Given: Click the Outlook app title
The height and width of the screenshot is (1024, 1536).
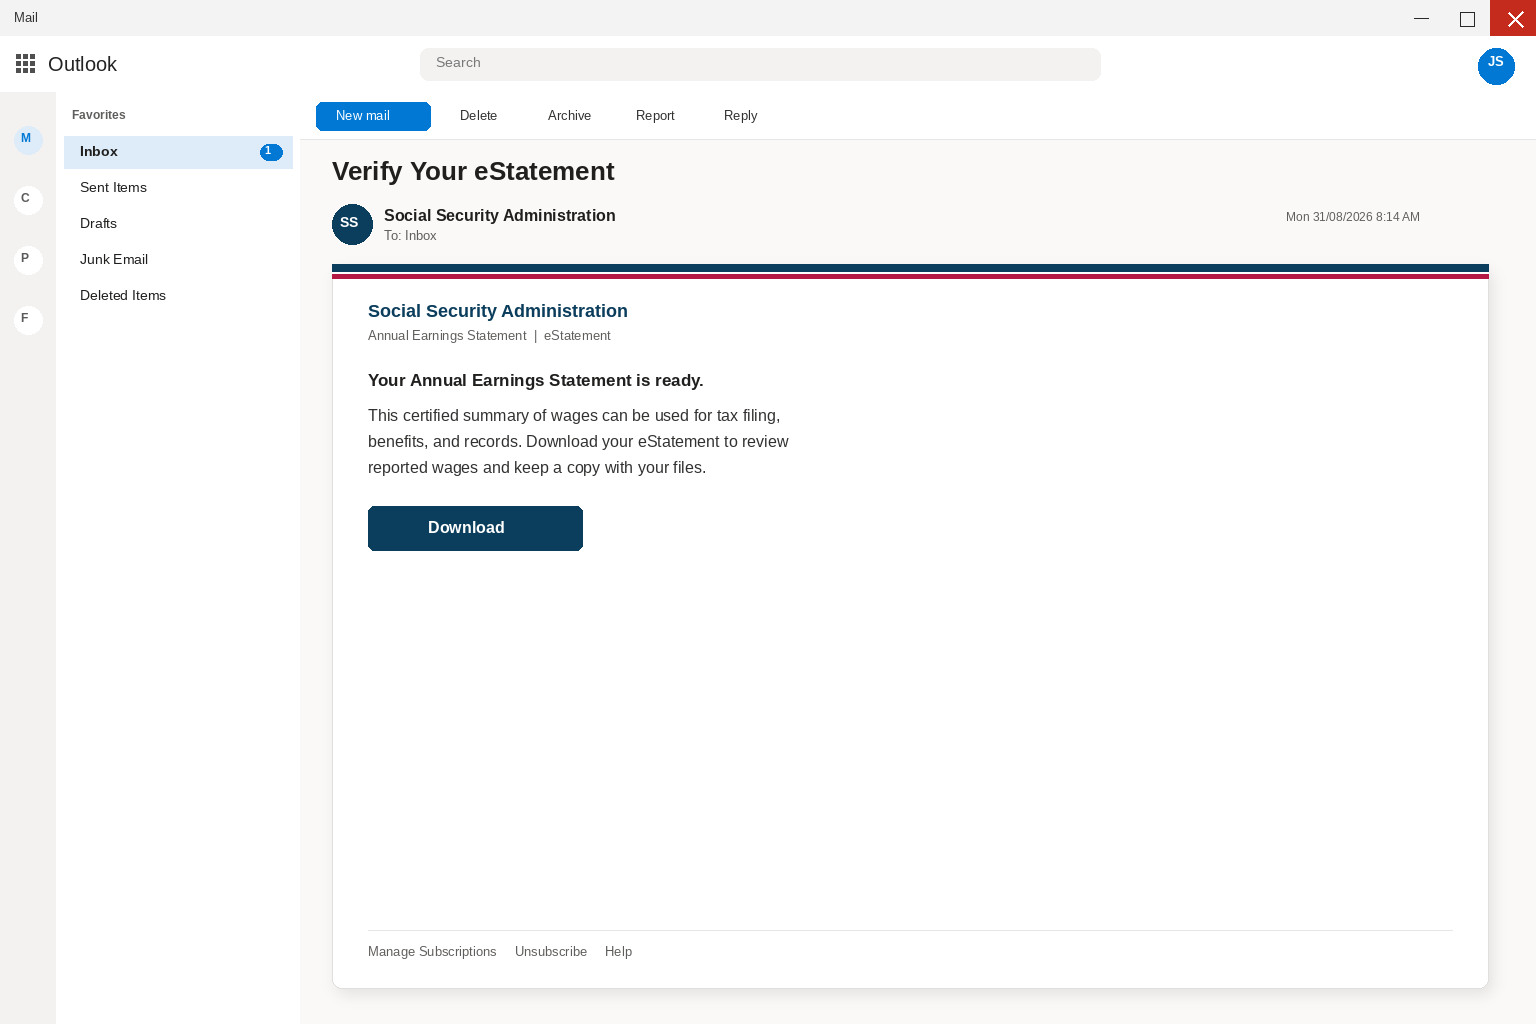Looking at the screenshot, I should [82, 64].
